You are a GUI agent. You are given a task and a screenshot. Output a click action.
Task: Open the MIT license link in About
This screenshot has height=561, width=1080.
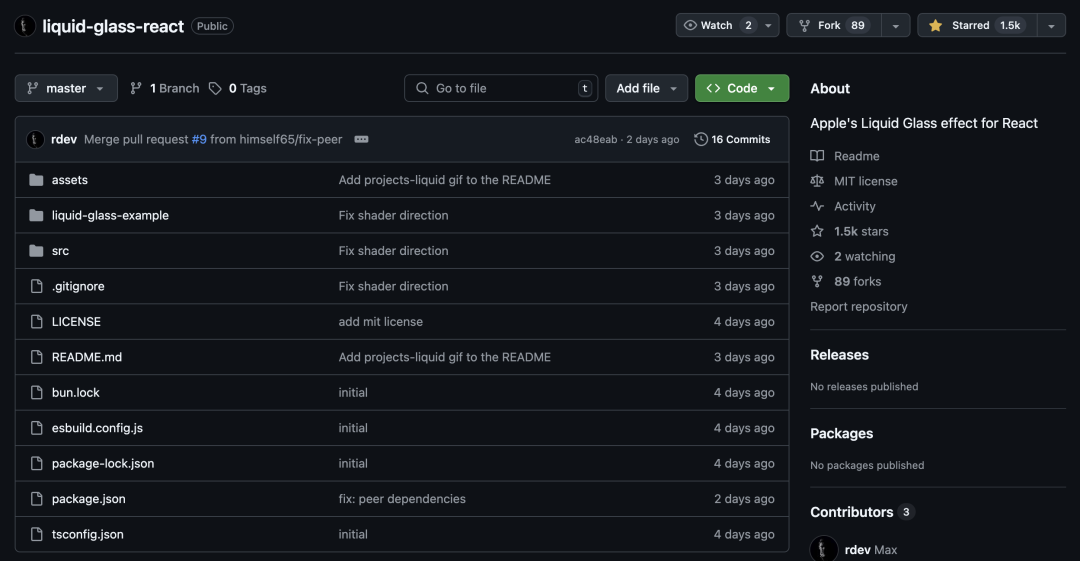866,181
